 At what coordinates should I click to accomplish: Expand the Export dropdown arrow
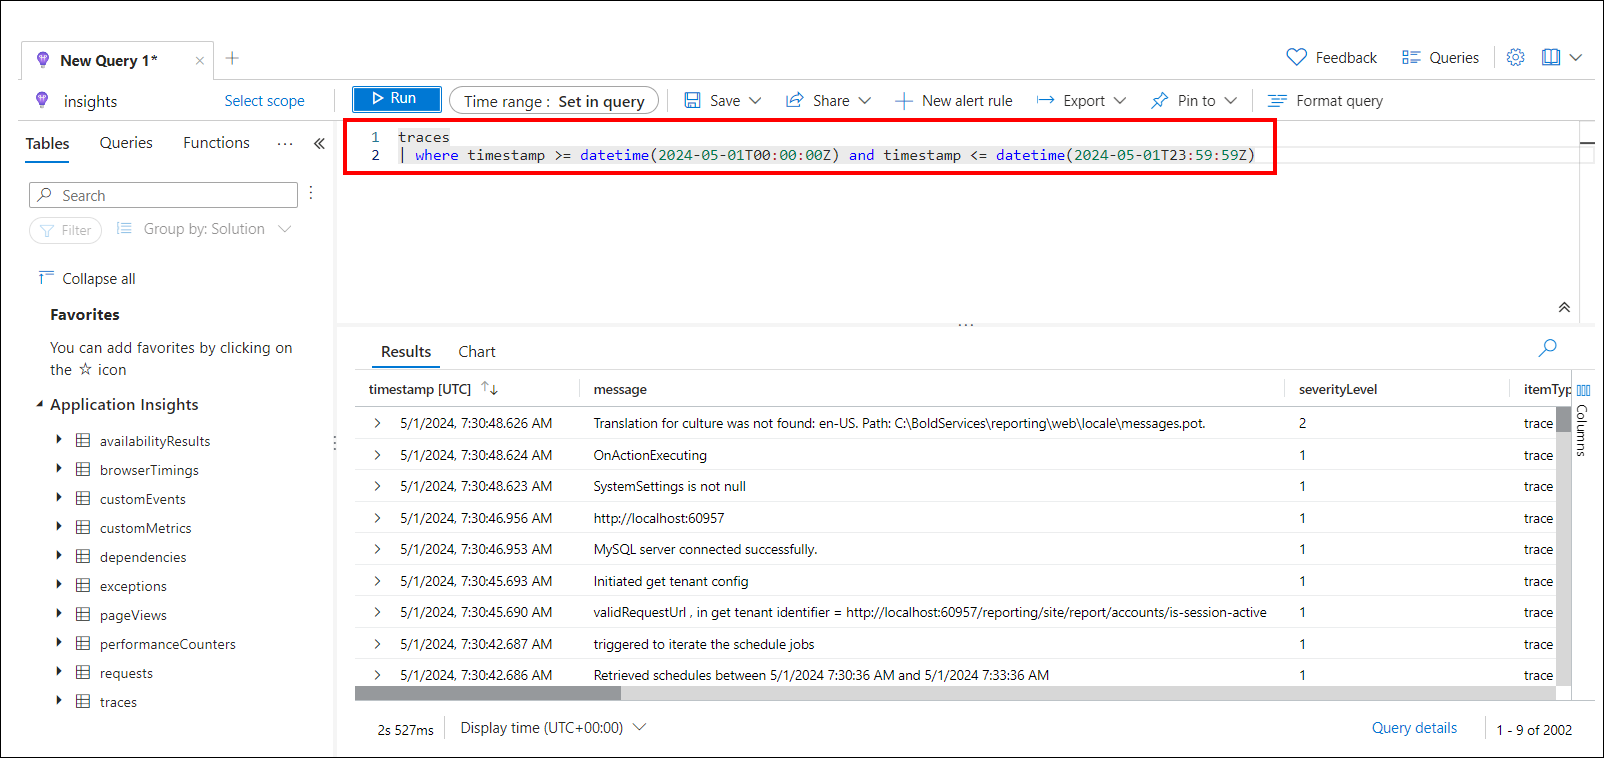pyautogui.click(x=1120, y=101)
